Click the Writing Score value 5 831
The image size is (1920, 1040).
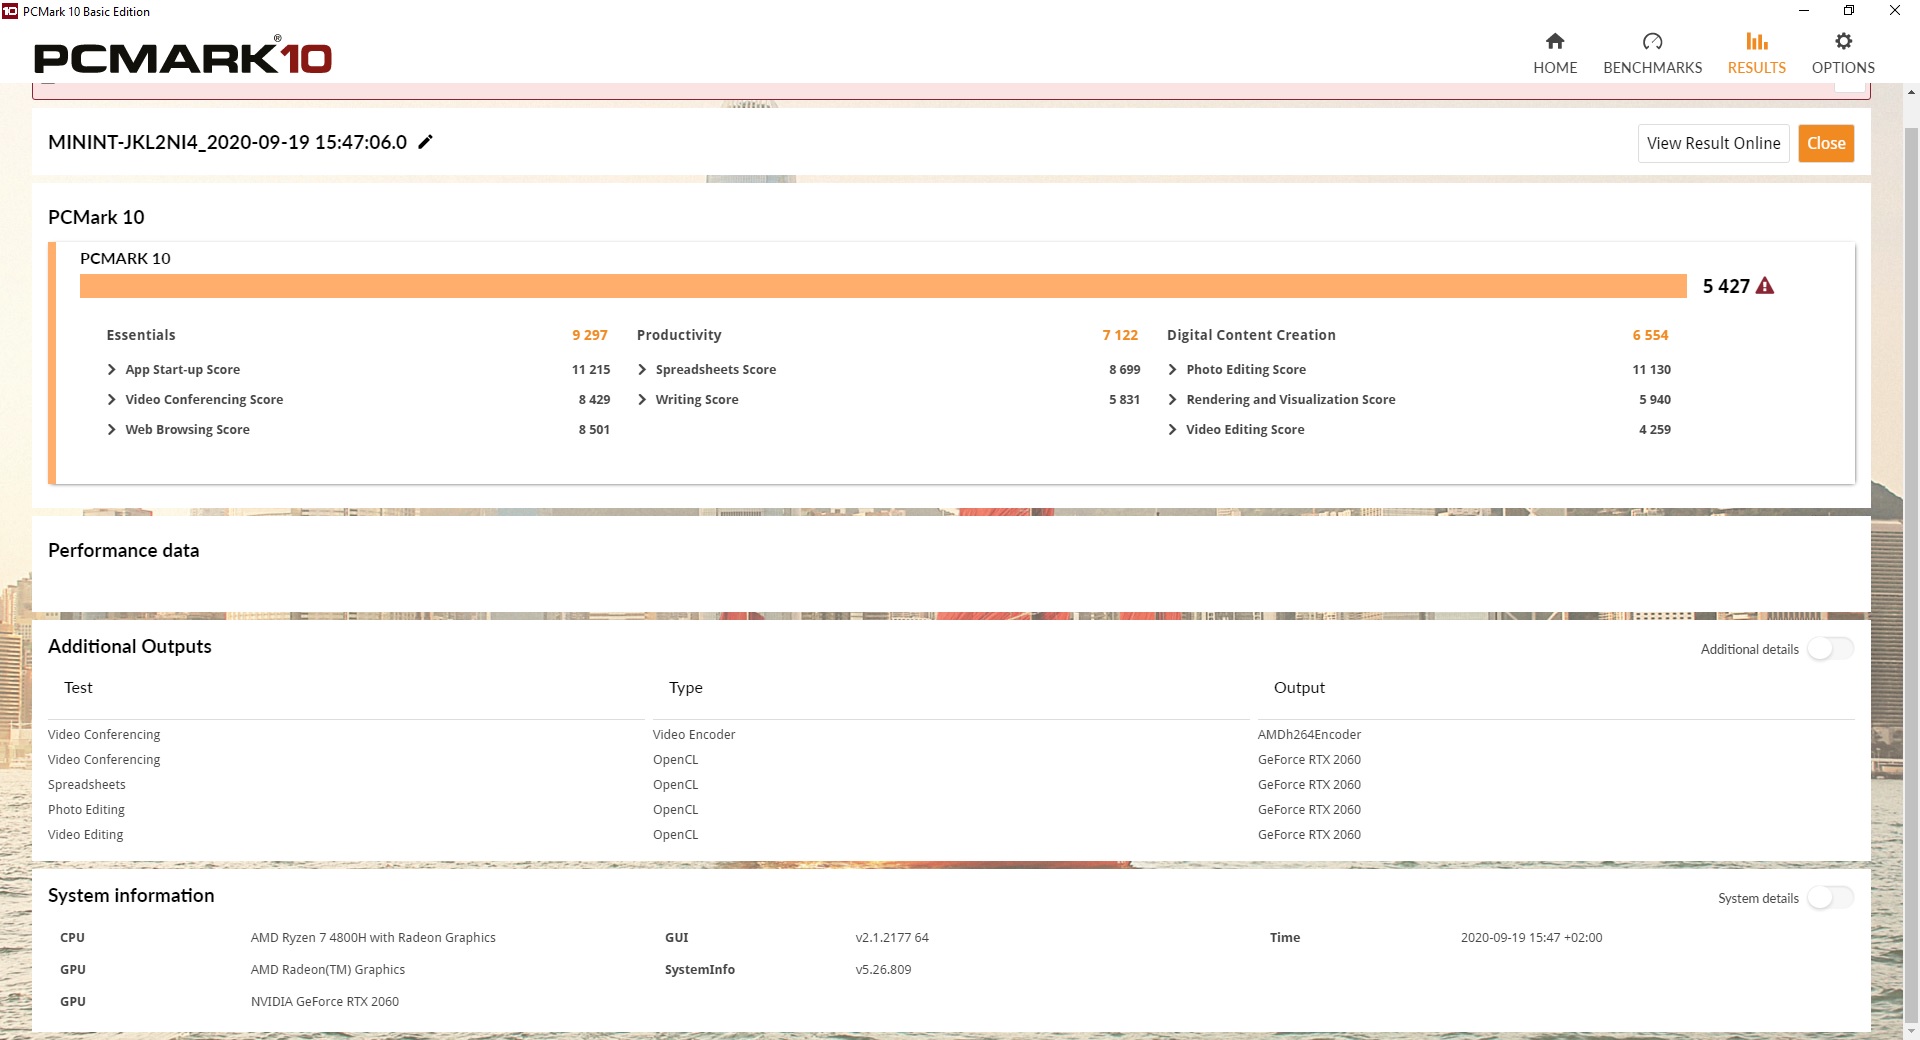(x=1124, y=400)
